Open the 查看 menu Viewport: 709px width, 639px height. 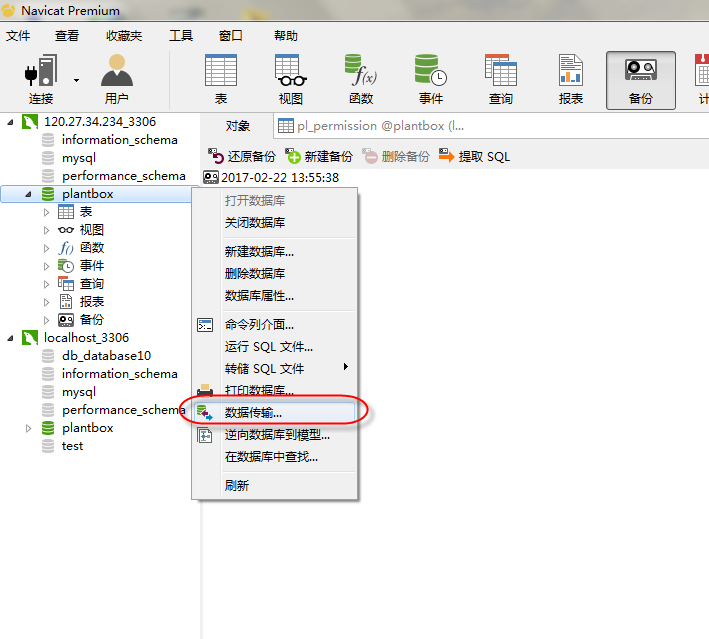(67, 36)
